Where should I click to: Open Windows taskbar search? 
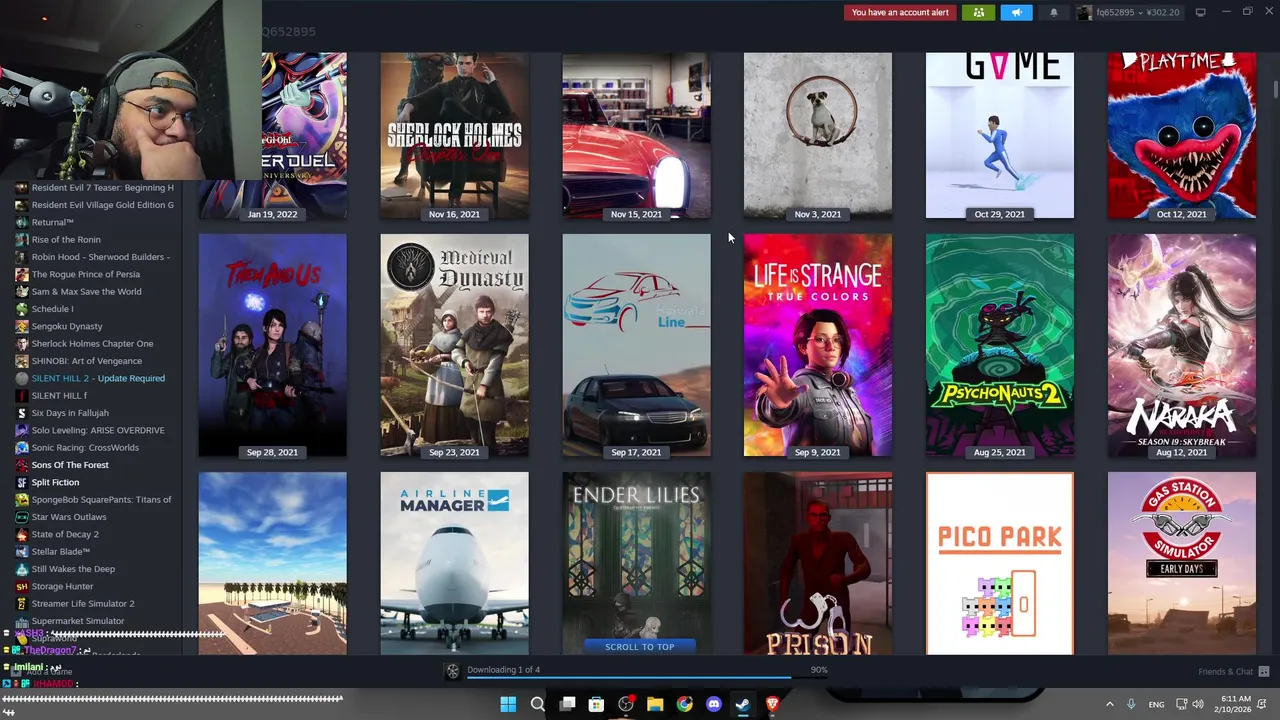coord(537,704)
